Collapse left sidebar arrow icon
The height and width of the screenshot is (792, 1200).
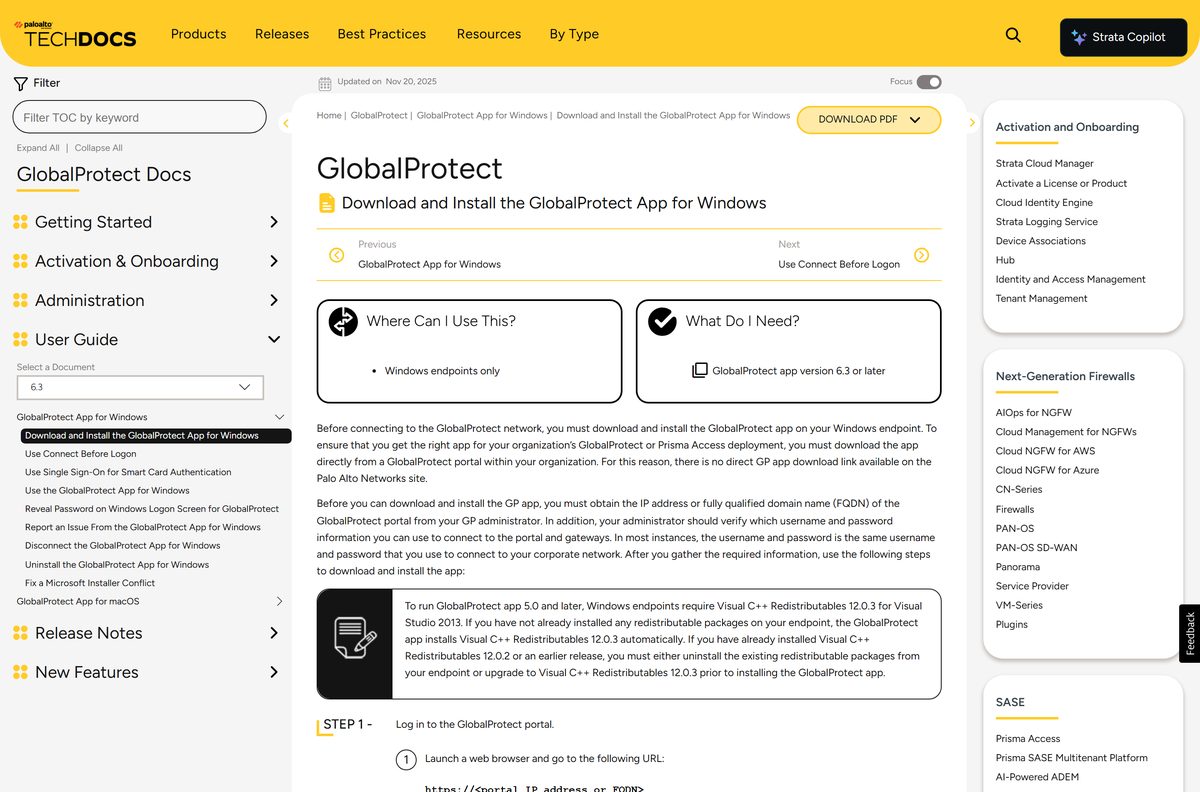coord(285,123)
